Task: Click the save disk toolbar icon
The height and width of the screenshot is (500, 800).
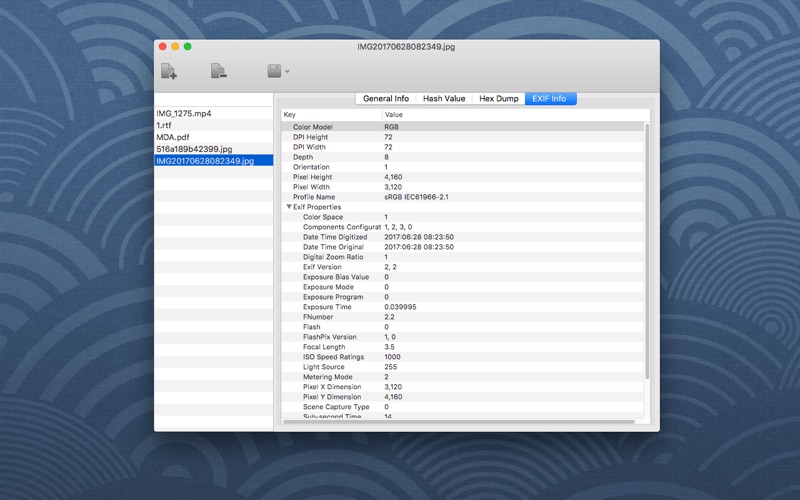Action: [x=274, y=71]
